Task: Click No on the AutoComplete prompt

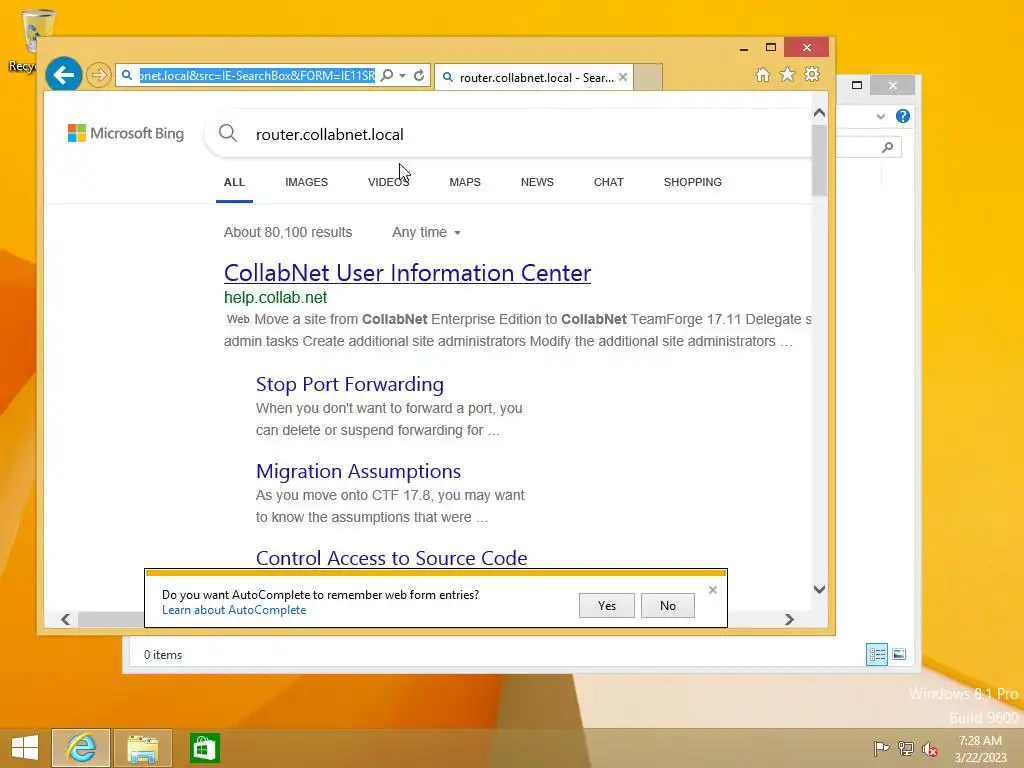Action: click(x=667, y=605)
